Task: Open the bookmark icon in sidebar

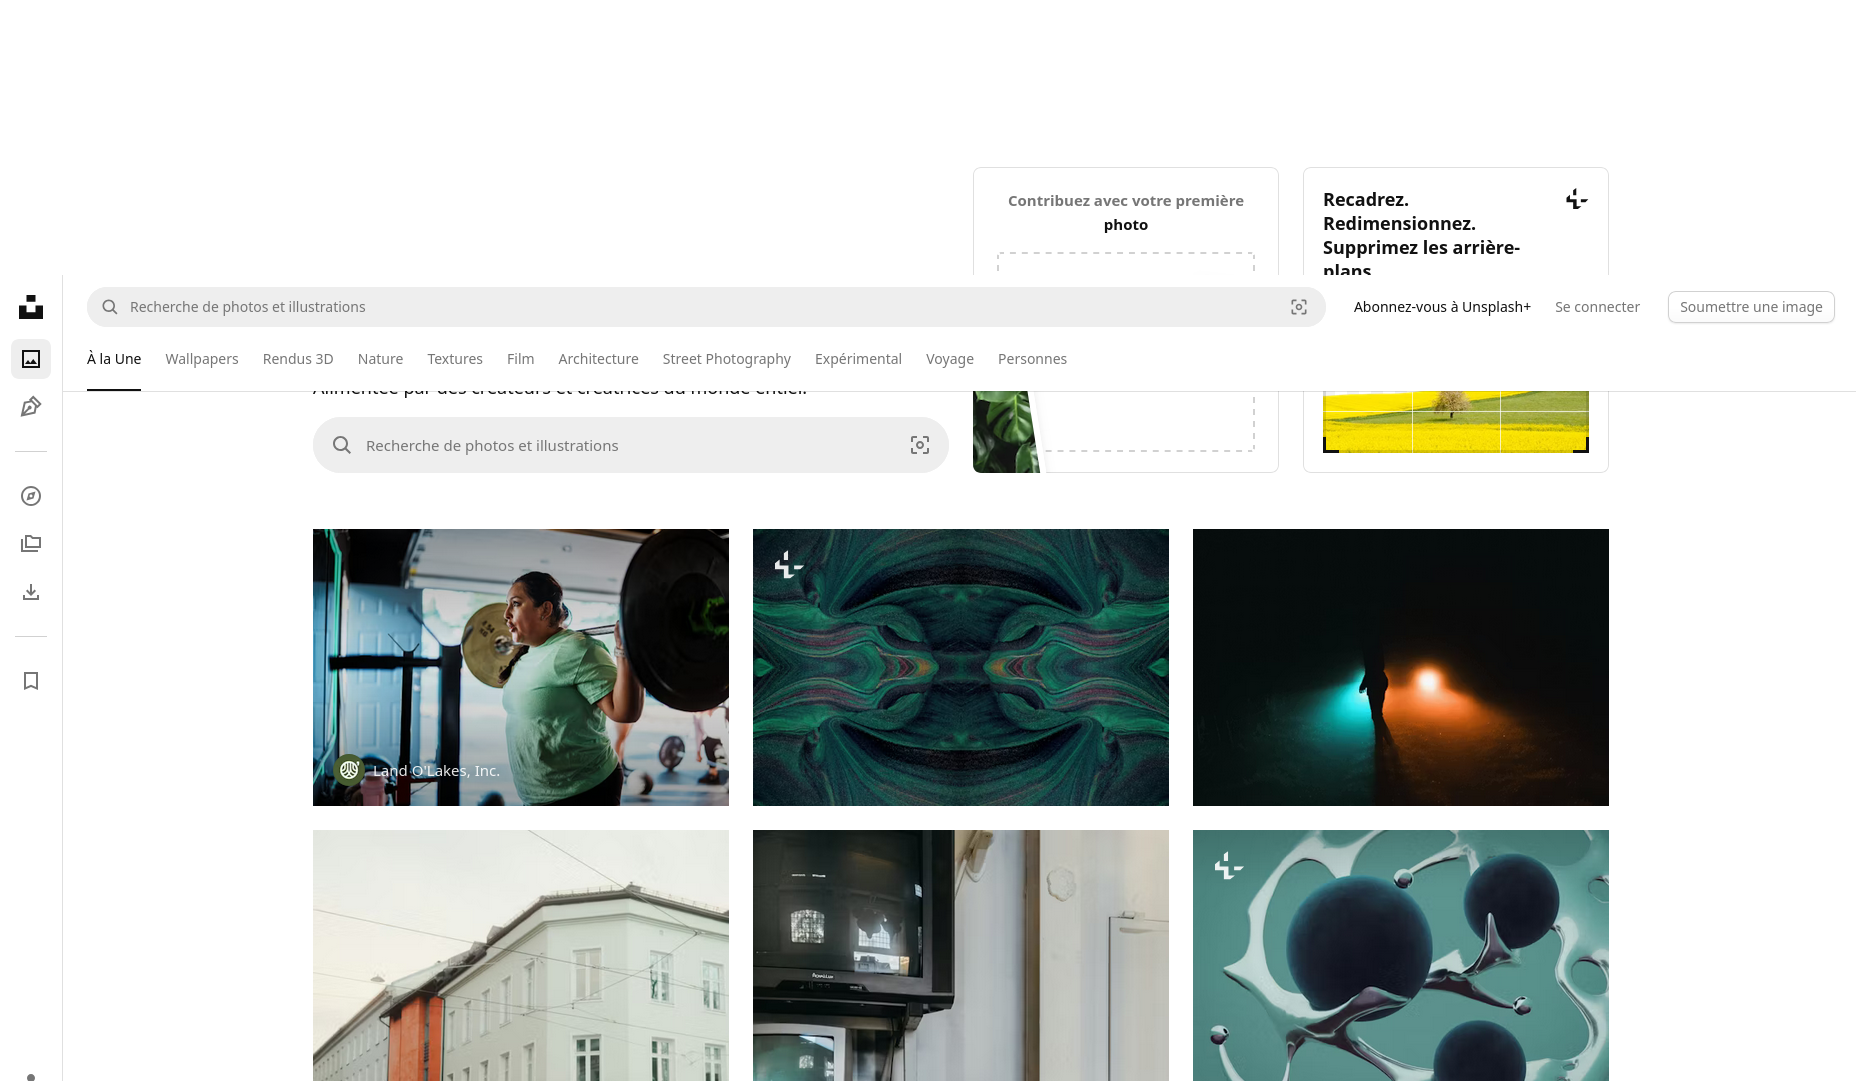Action: pyautogui.click(x=31, y=681)
